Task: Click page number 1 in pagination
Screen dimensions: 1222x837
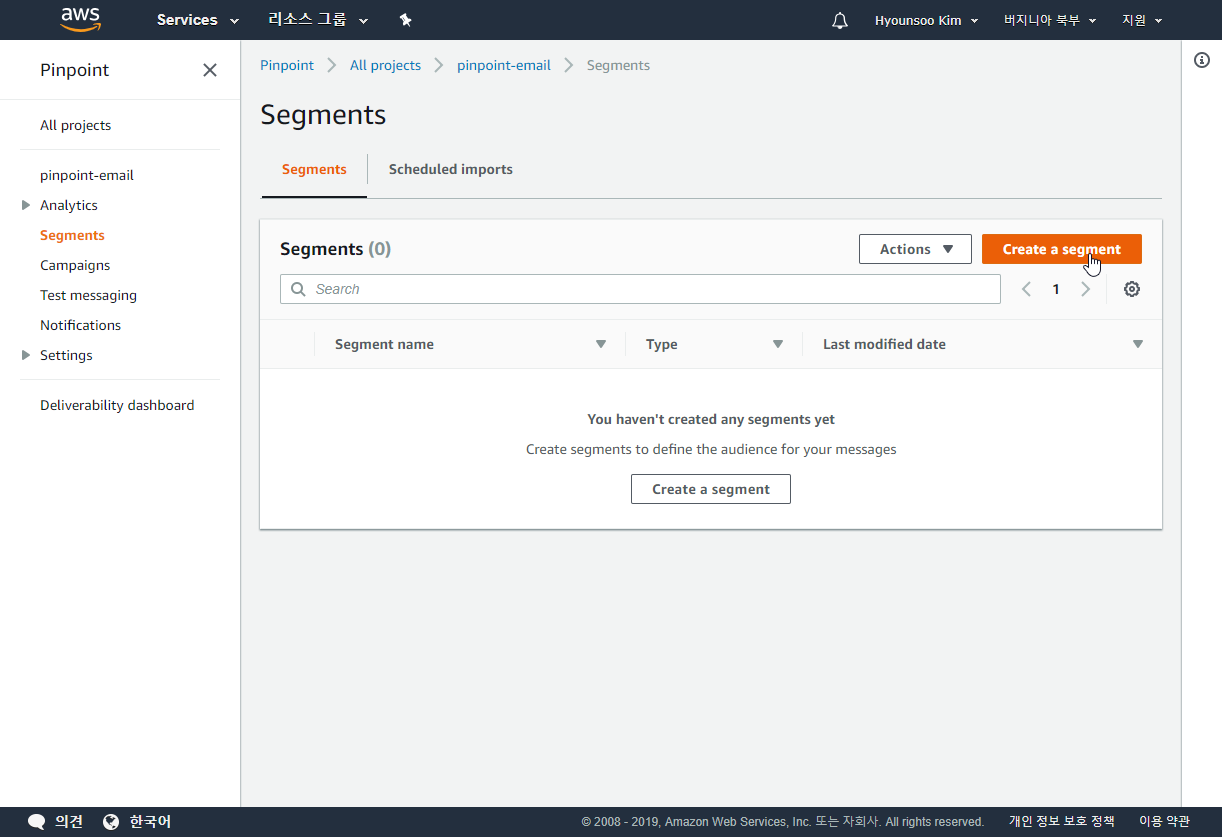Action: 1056,289
